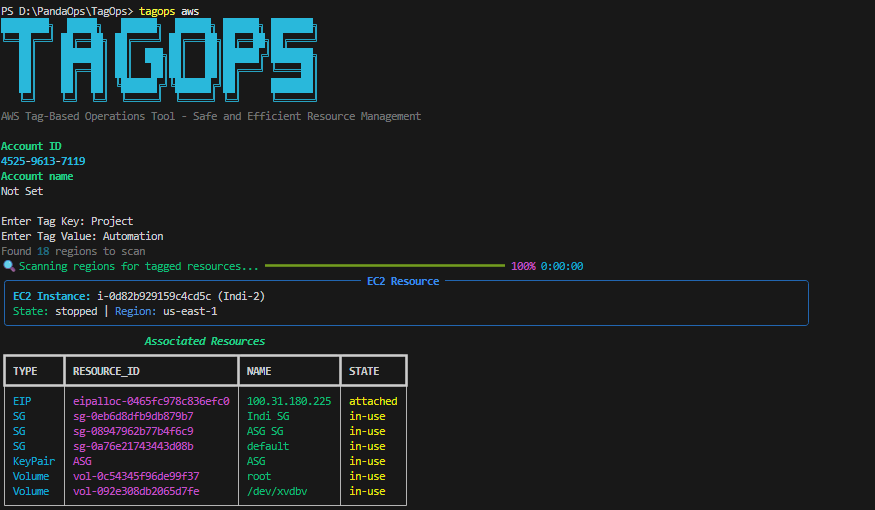Click the magnifying glass scanning icon
Image resolution: width=875 pixels, height=510 pixels.
[9, 267]
